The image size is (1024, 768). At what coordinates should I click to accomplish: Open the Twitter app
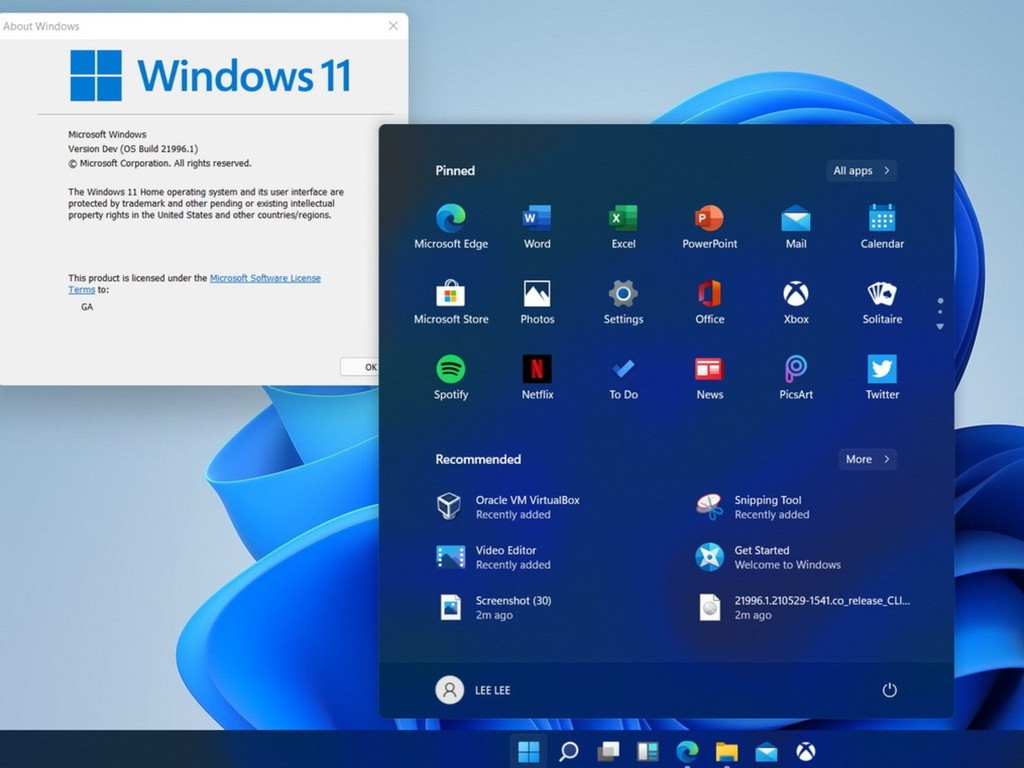pyautogui.click(x=882, y=377)
